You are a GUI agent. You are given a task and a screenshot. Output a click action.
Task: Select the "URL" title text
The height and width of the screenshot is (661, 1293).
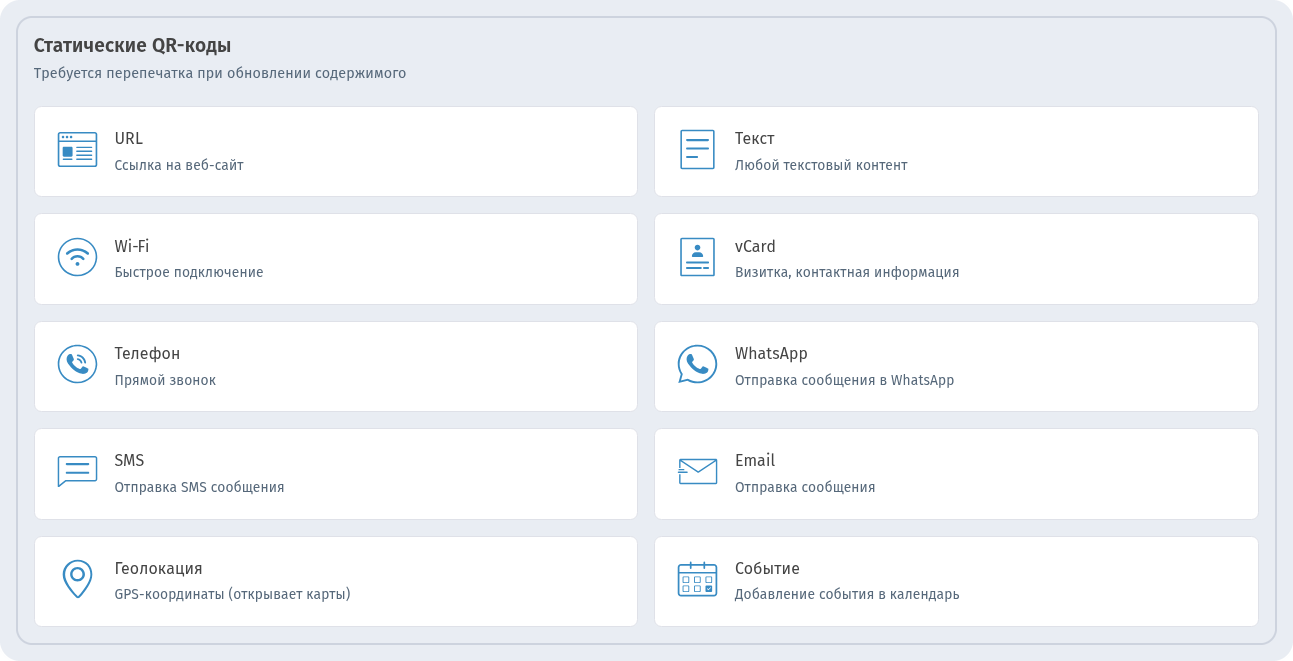coord(129,139)
